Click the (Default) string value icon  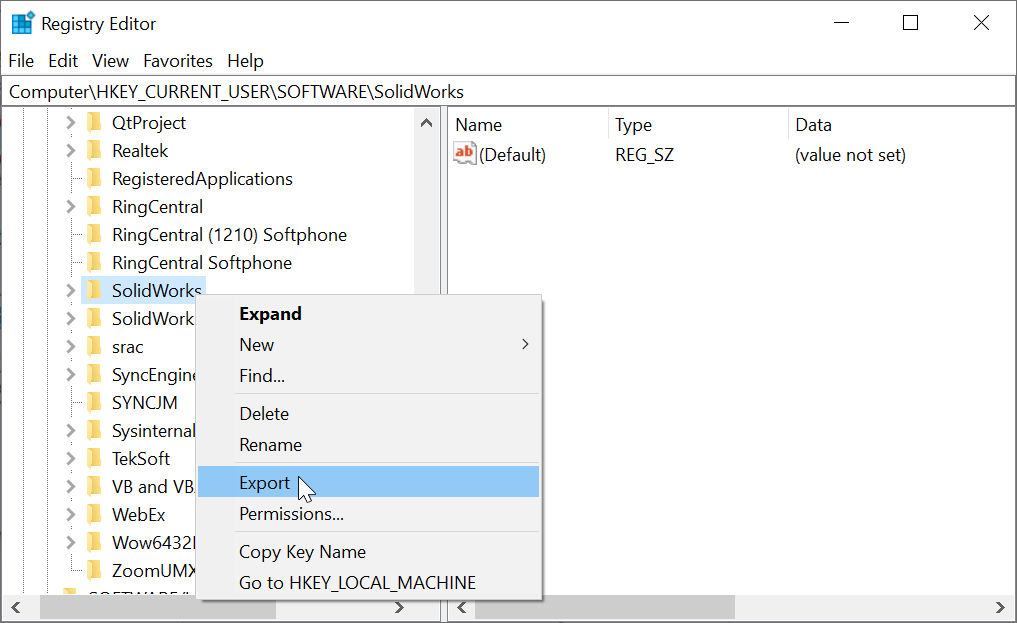(465, 154)
